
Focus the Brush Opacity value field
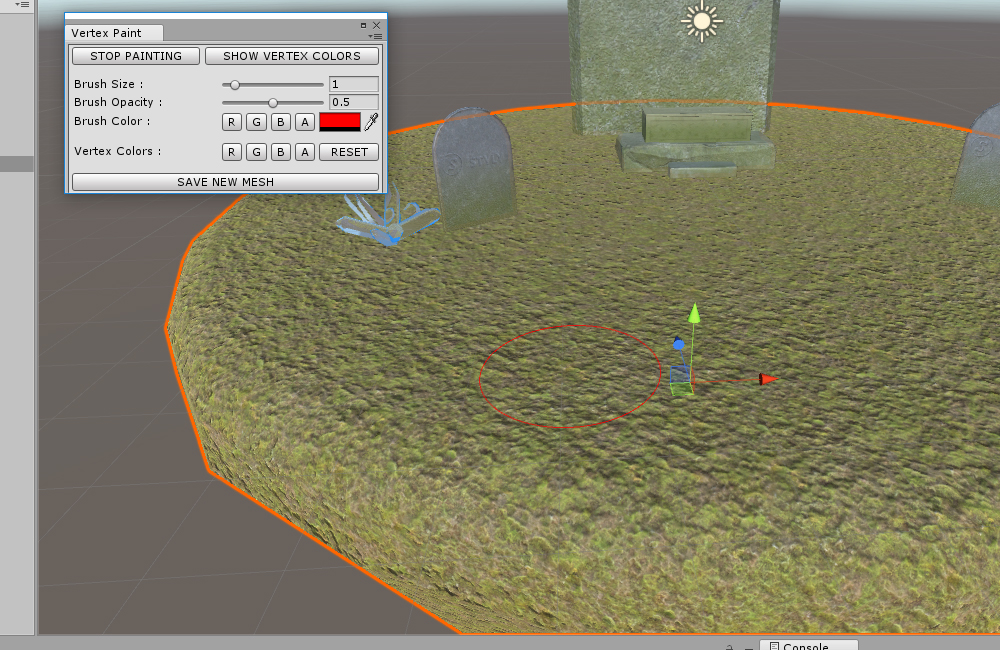point(354,102)
